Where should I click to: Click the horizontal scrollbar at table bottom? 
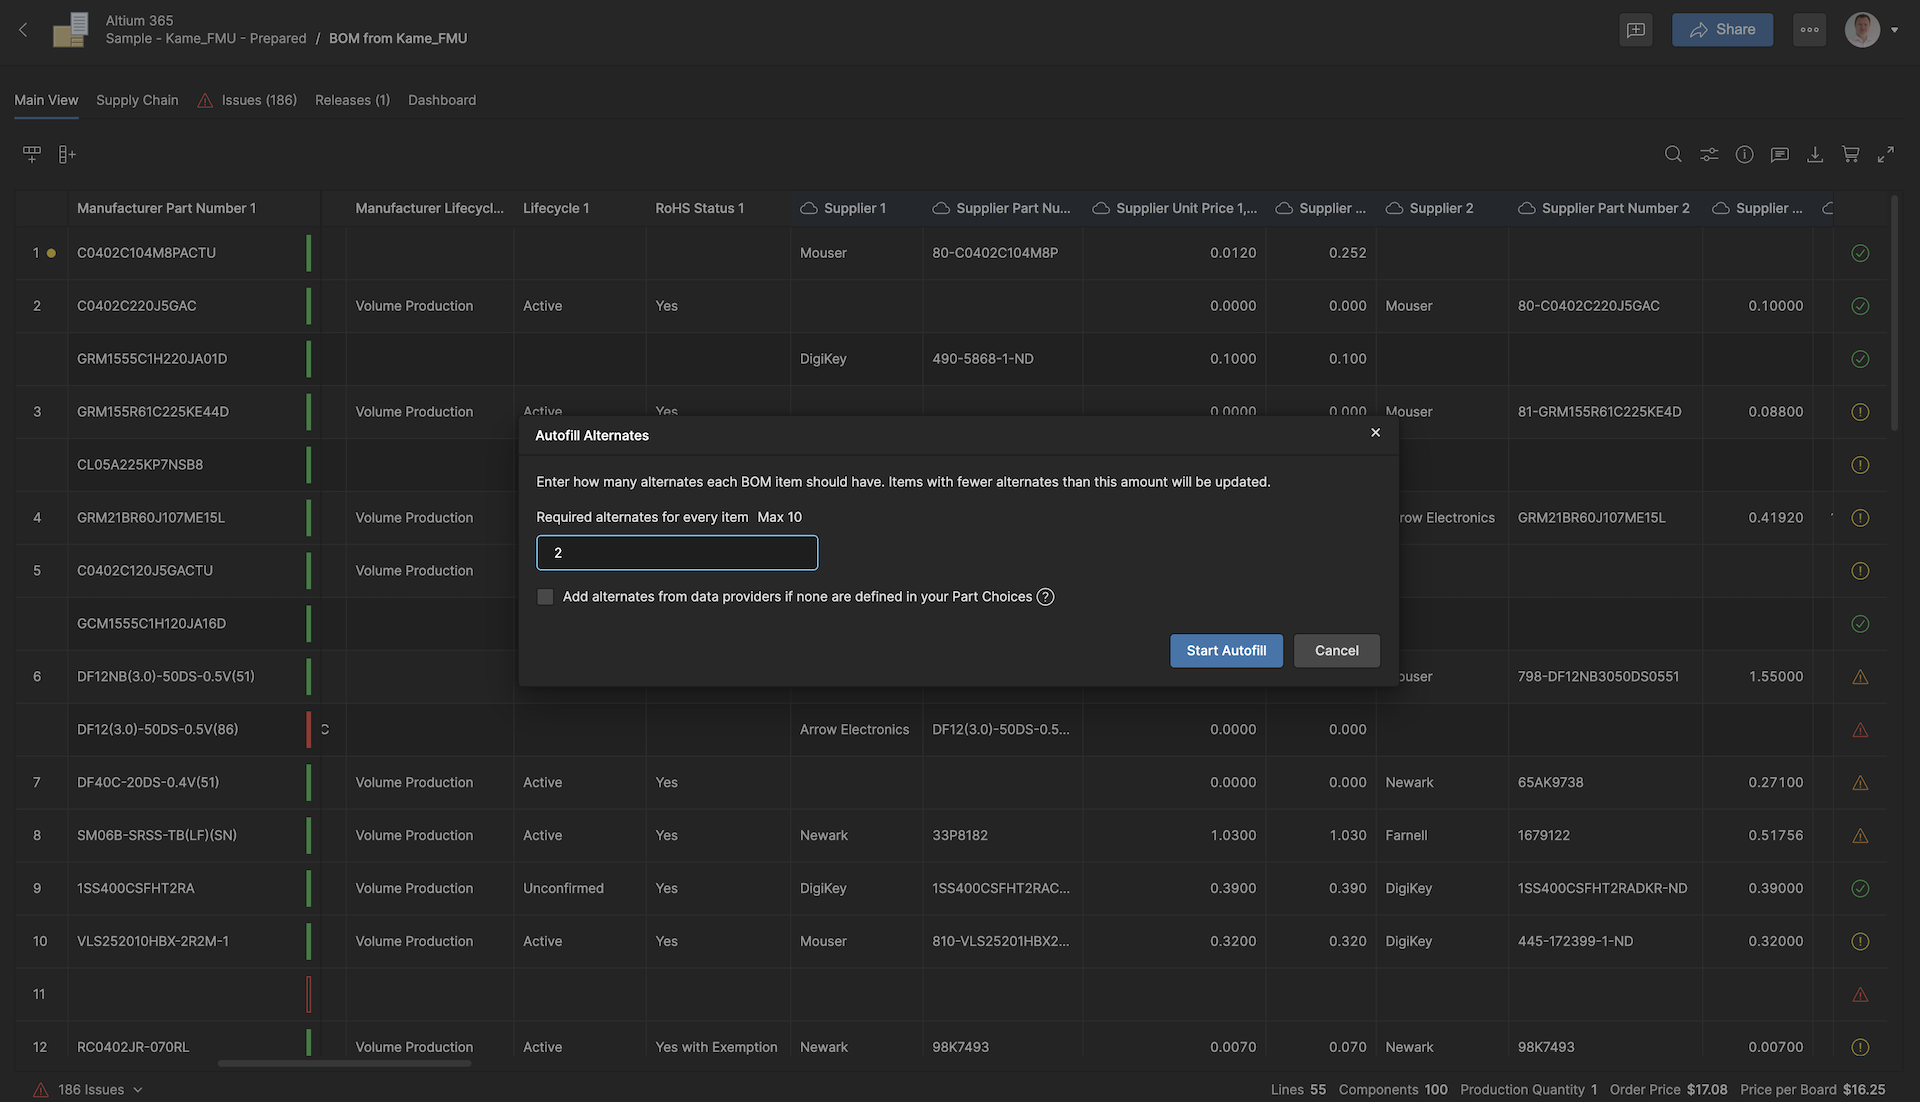[x=345, y=1064]
